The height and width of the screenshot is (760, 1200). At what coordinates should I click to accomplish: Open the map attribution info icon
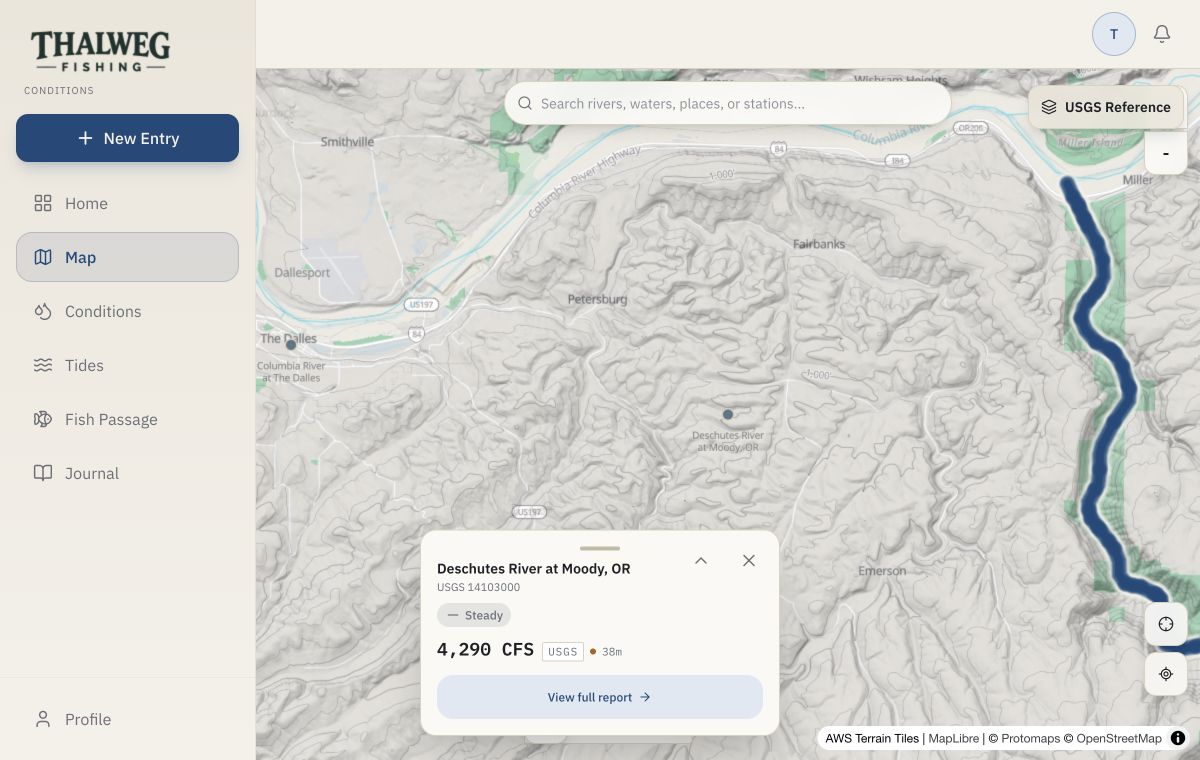(x=1178, y=738)
